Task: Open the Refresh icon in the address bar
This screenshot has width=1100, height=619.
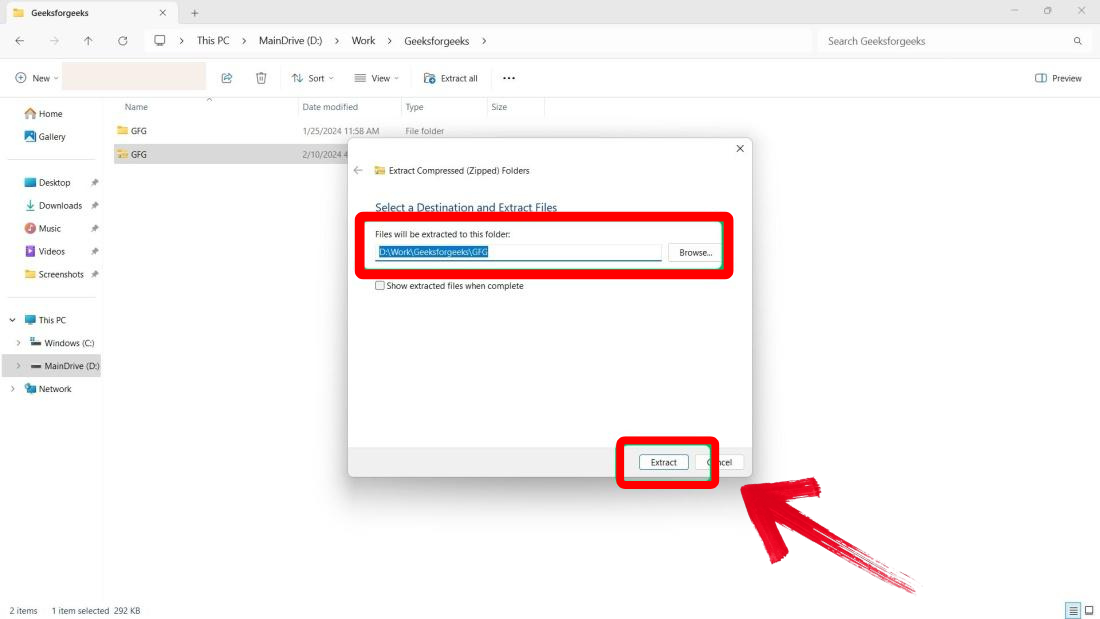Action: [123, 40]
